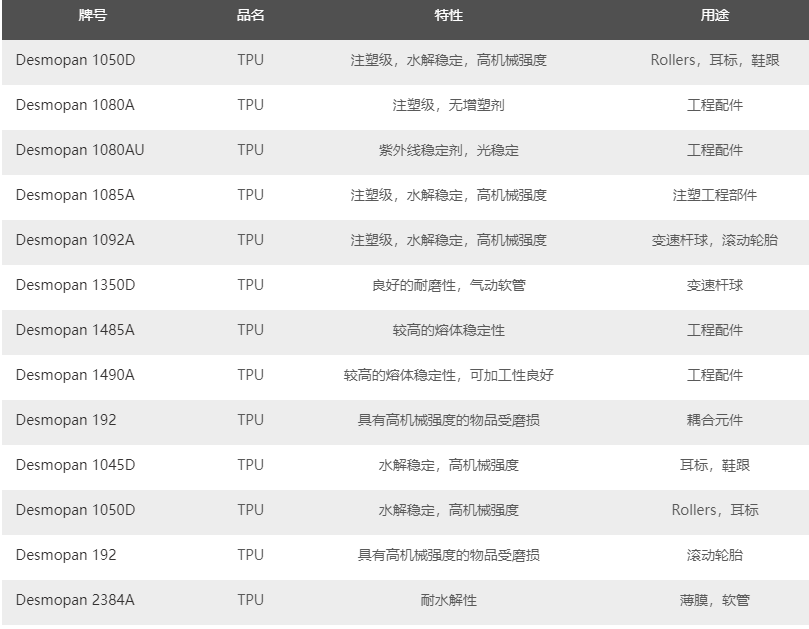
Task: Select the 特性 column header
Action: (x=448, y=16)
